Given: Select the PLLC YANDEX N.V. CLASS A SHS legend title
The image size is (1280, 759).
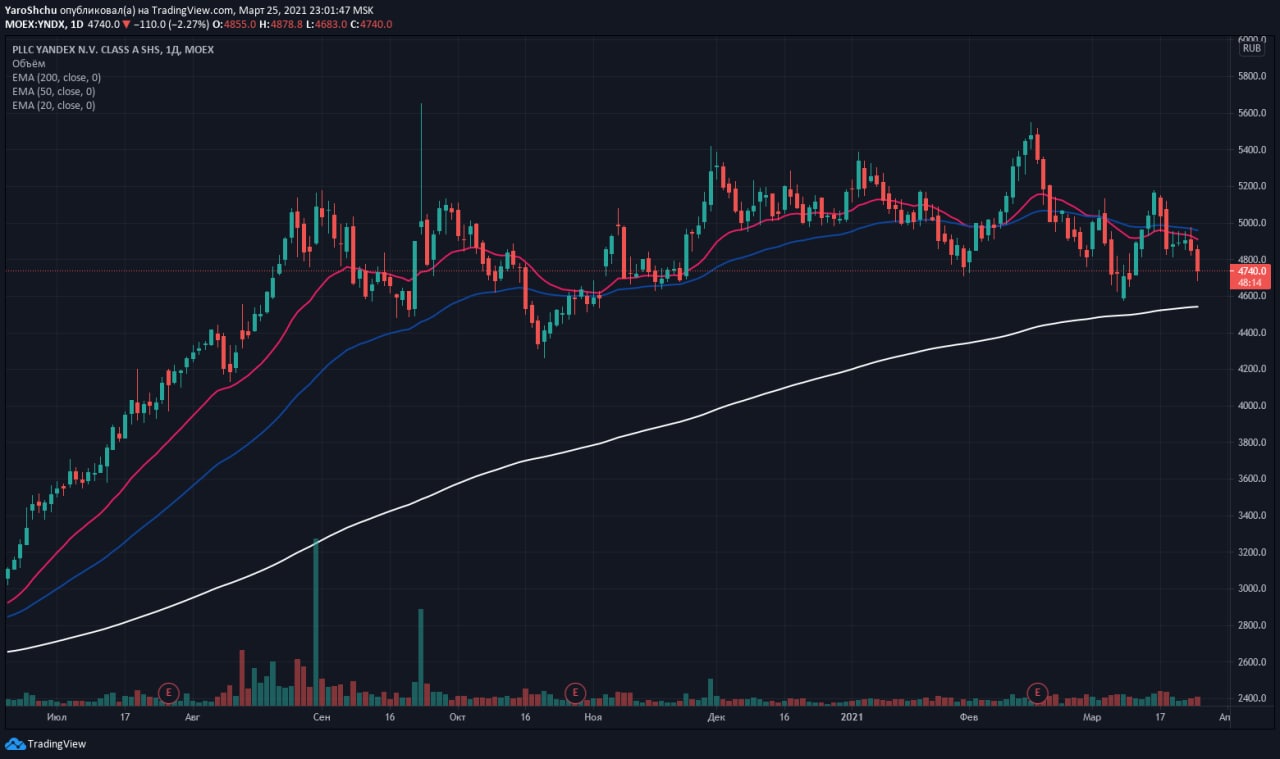Looking at the screenshot, I should [113, 49].
